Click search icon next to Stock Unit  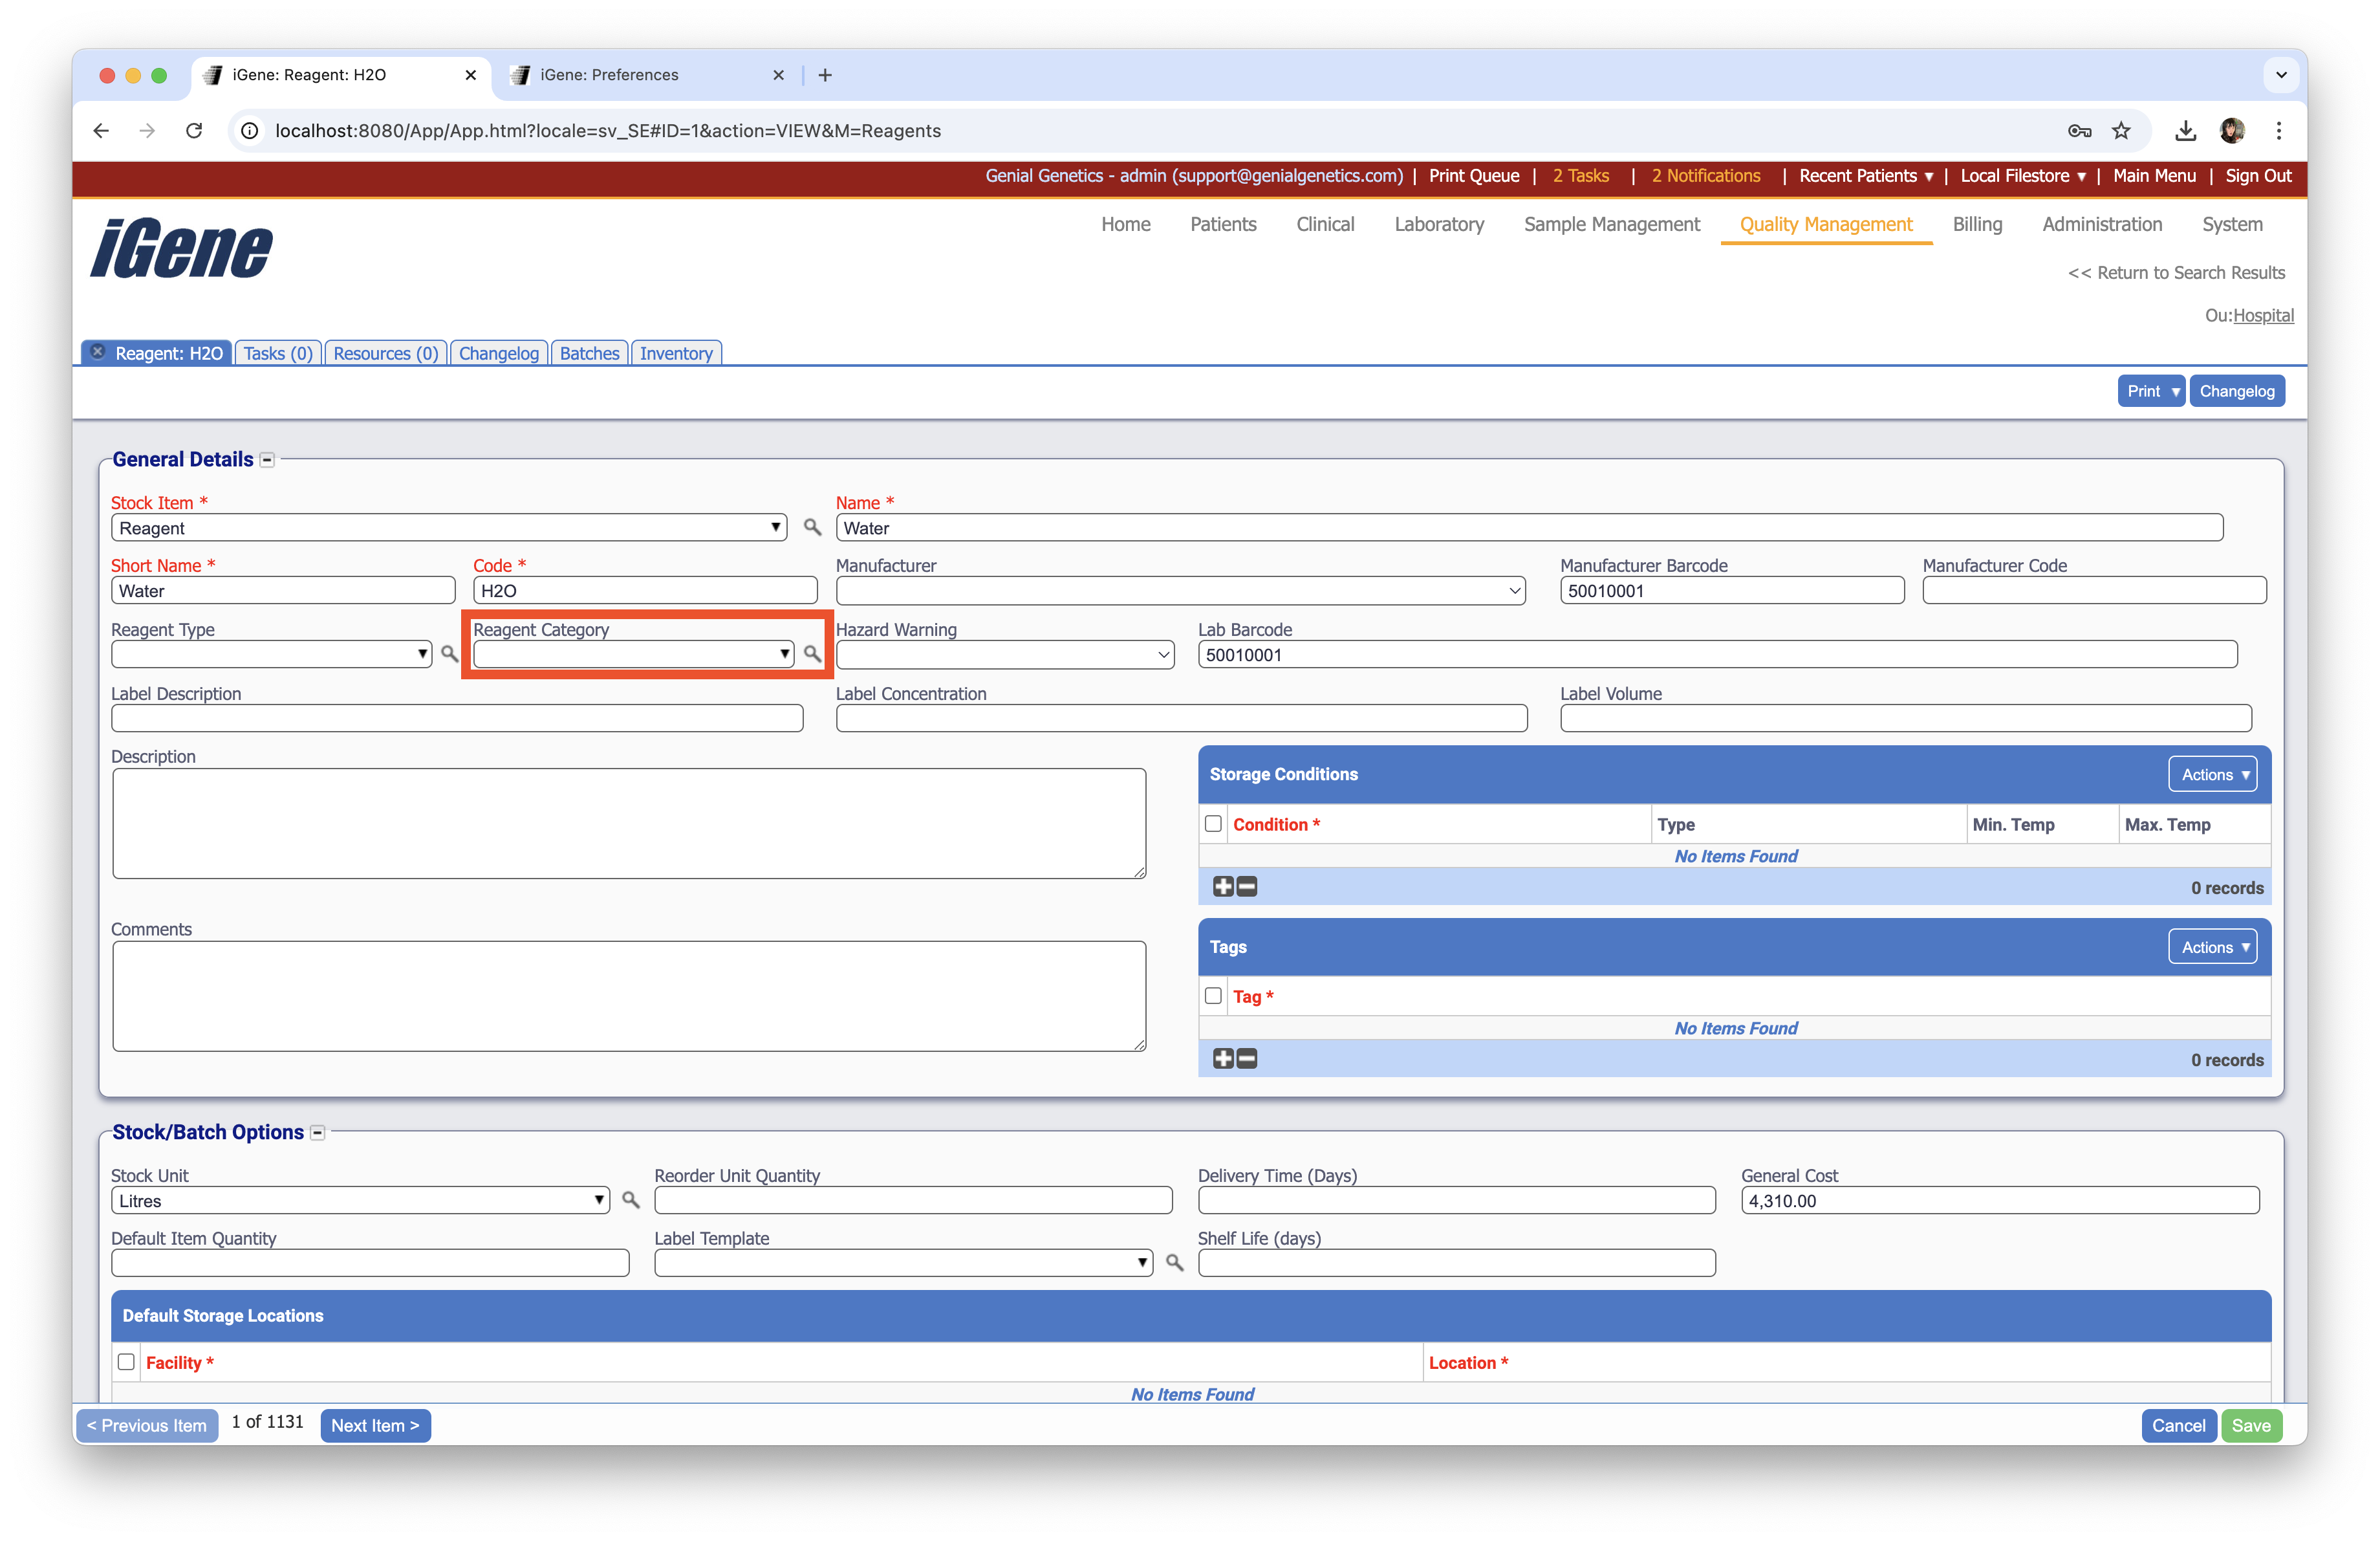point(630,1199)
